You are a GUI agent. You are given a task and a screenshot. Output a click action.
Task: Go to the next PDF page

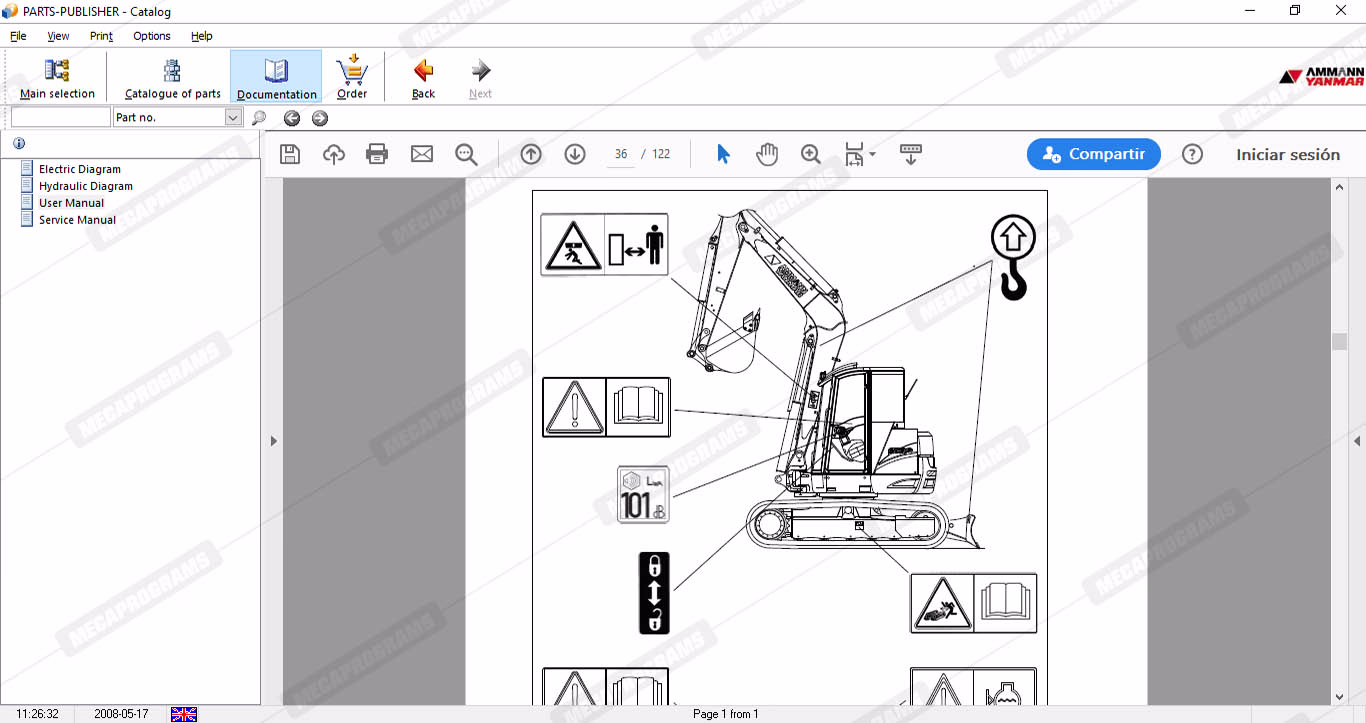[575, 154]
